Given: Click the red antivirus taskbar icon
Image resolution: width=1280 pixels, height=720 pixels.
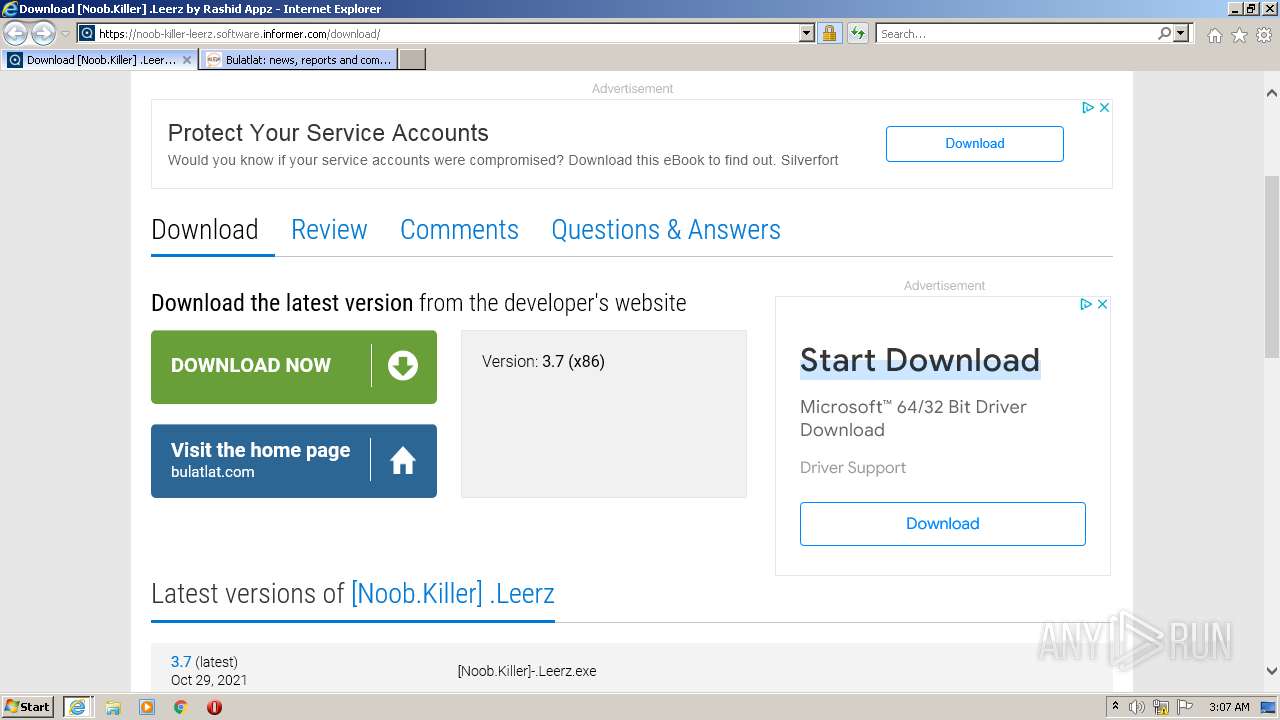Looking at the screenshot, I should (214, 707).
